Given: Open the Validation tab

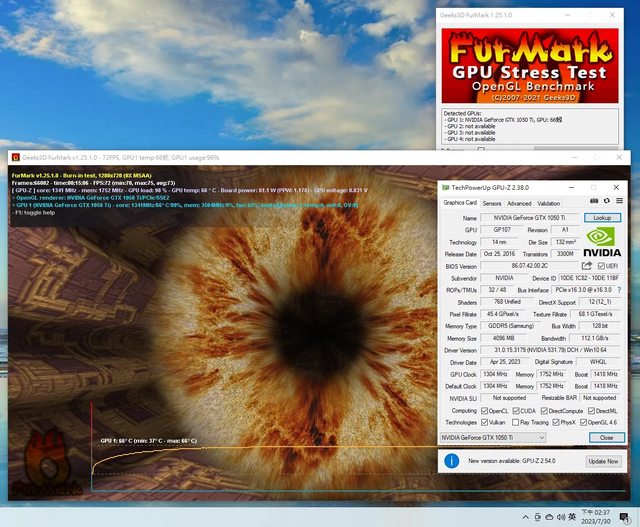Looking at the screenshot, I should coord(549,203).
